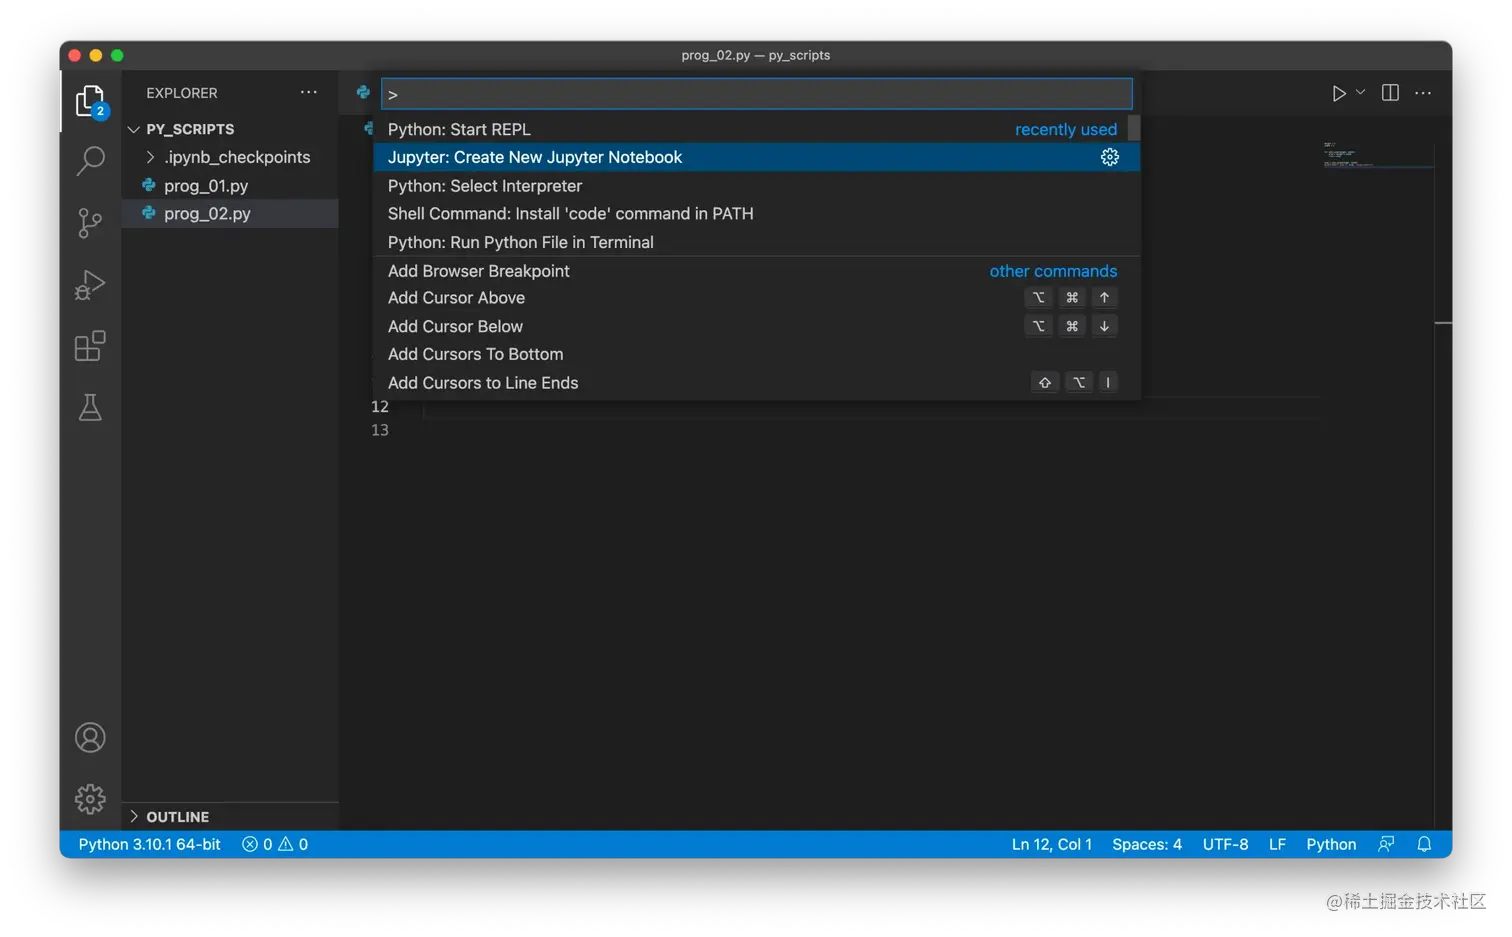Click Ln 12, Col 1 status entry
1512x937 pixels.
point(1051,844)
